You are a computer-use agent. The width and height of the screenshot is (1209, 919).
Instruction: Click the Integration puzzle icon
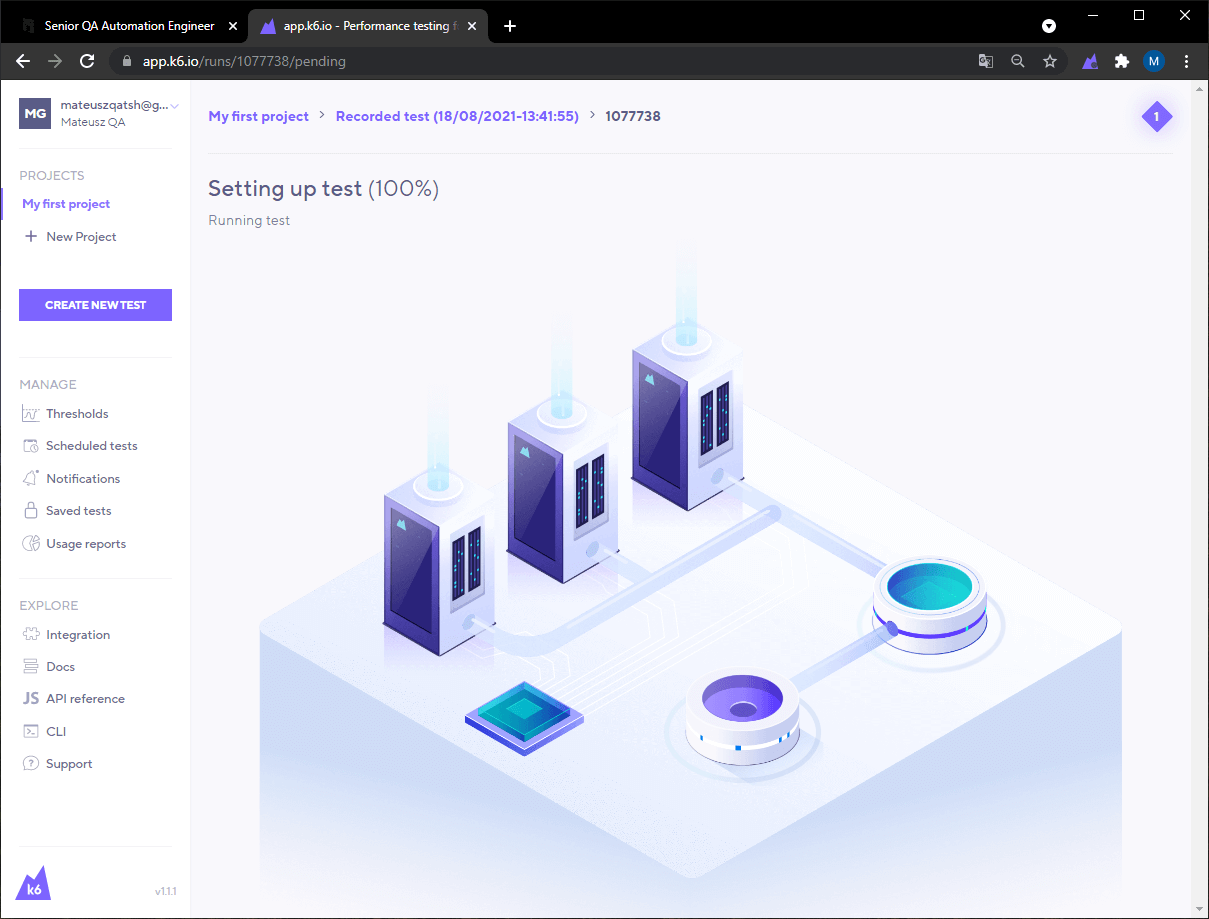(30, 635)
